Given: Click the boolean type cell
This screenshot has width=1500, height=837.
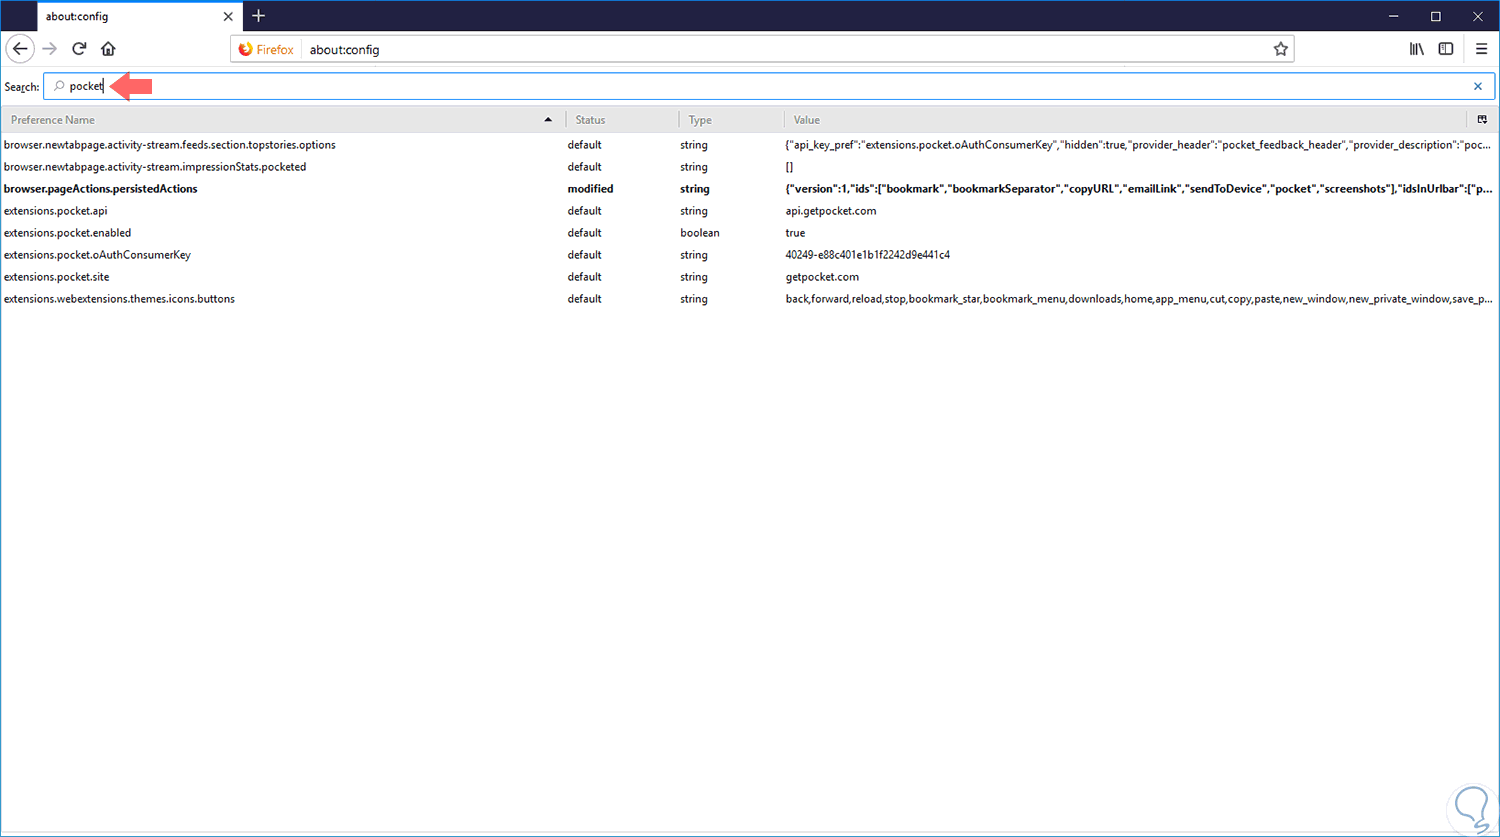Looking at the screenshot, I should click(700, 233).
